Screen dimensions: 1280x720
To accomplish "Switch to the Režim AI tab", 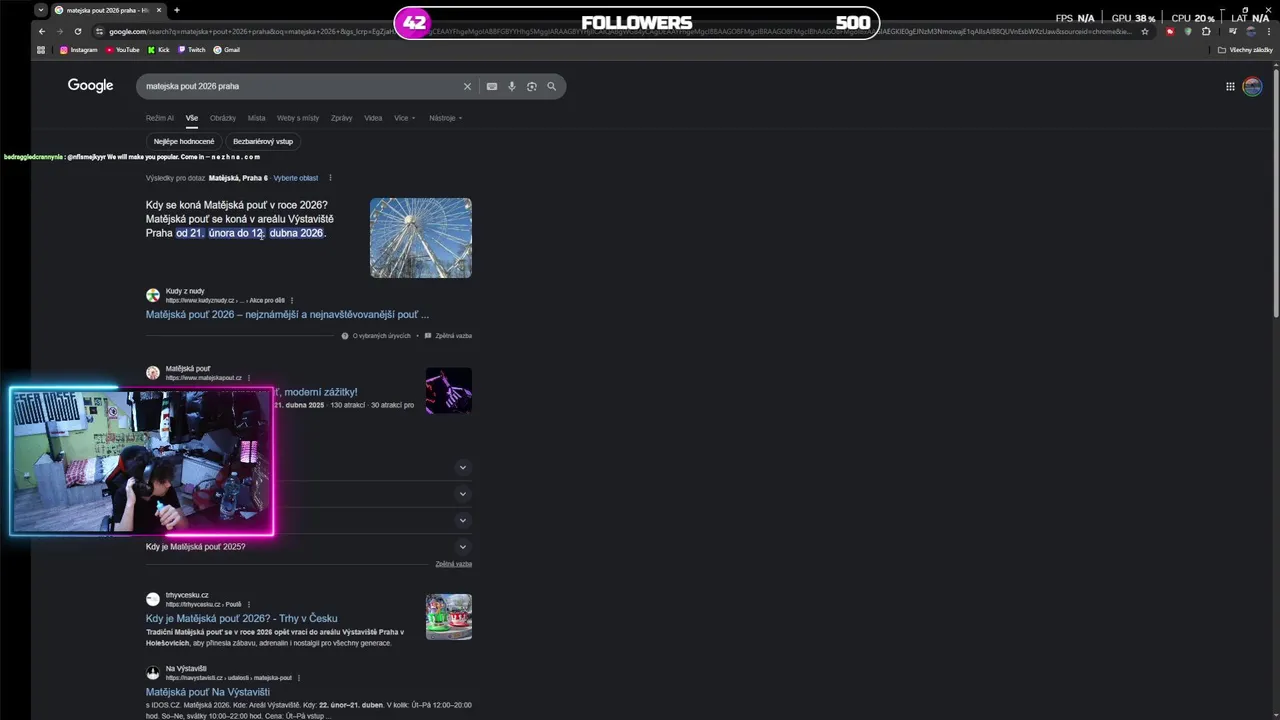I will tap(160, 118).
